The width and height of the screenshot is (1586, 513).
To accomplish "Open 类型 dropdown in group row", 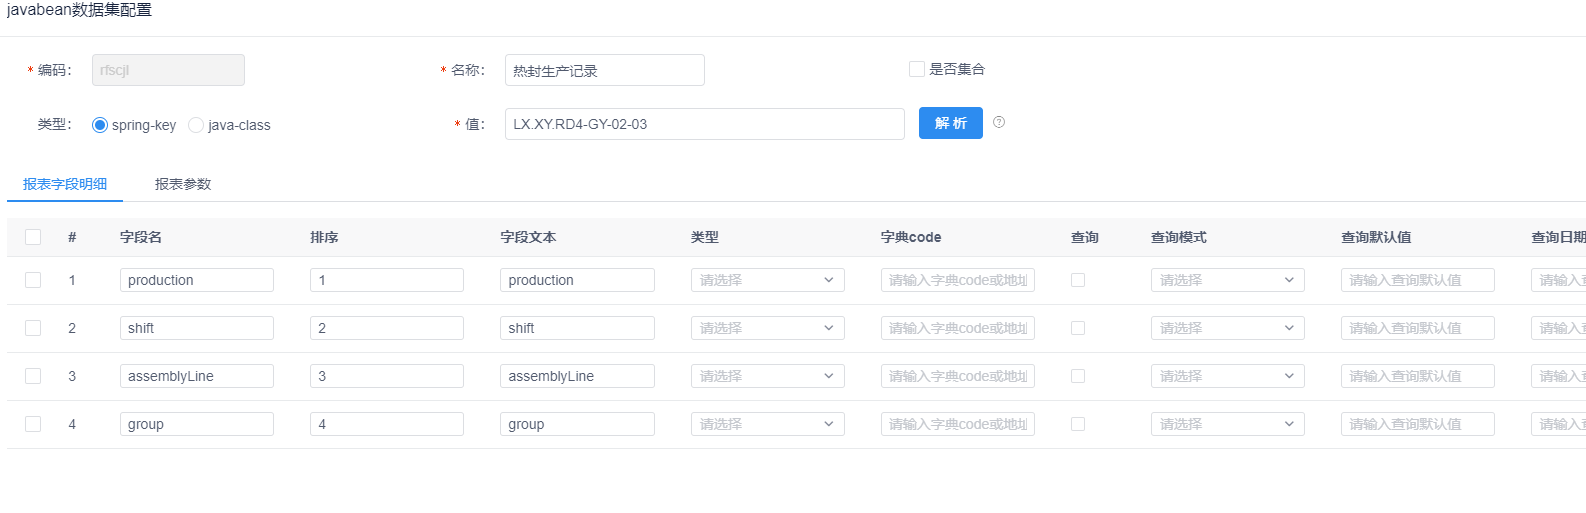I will 768,424.
